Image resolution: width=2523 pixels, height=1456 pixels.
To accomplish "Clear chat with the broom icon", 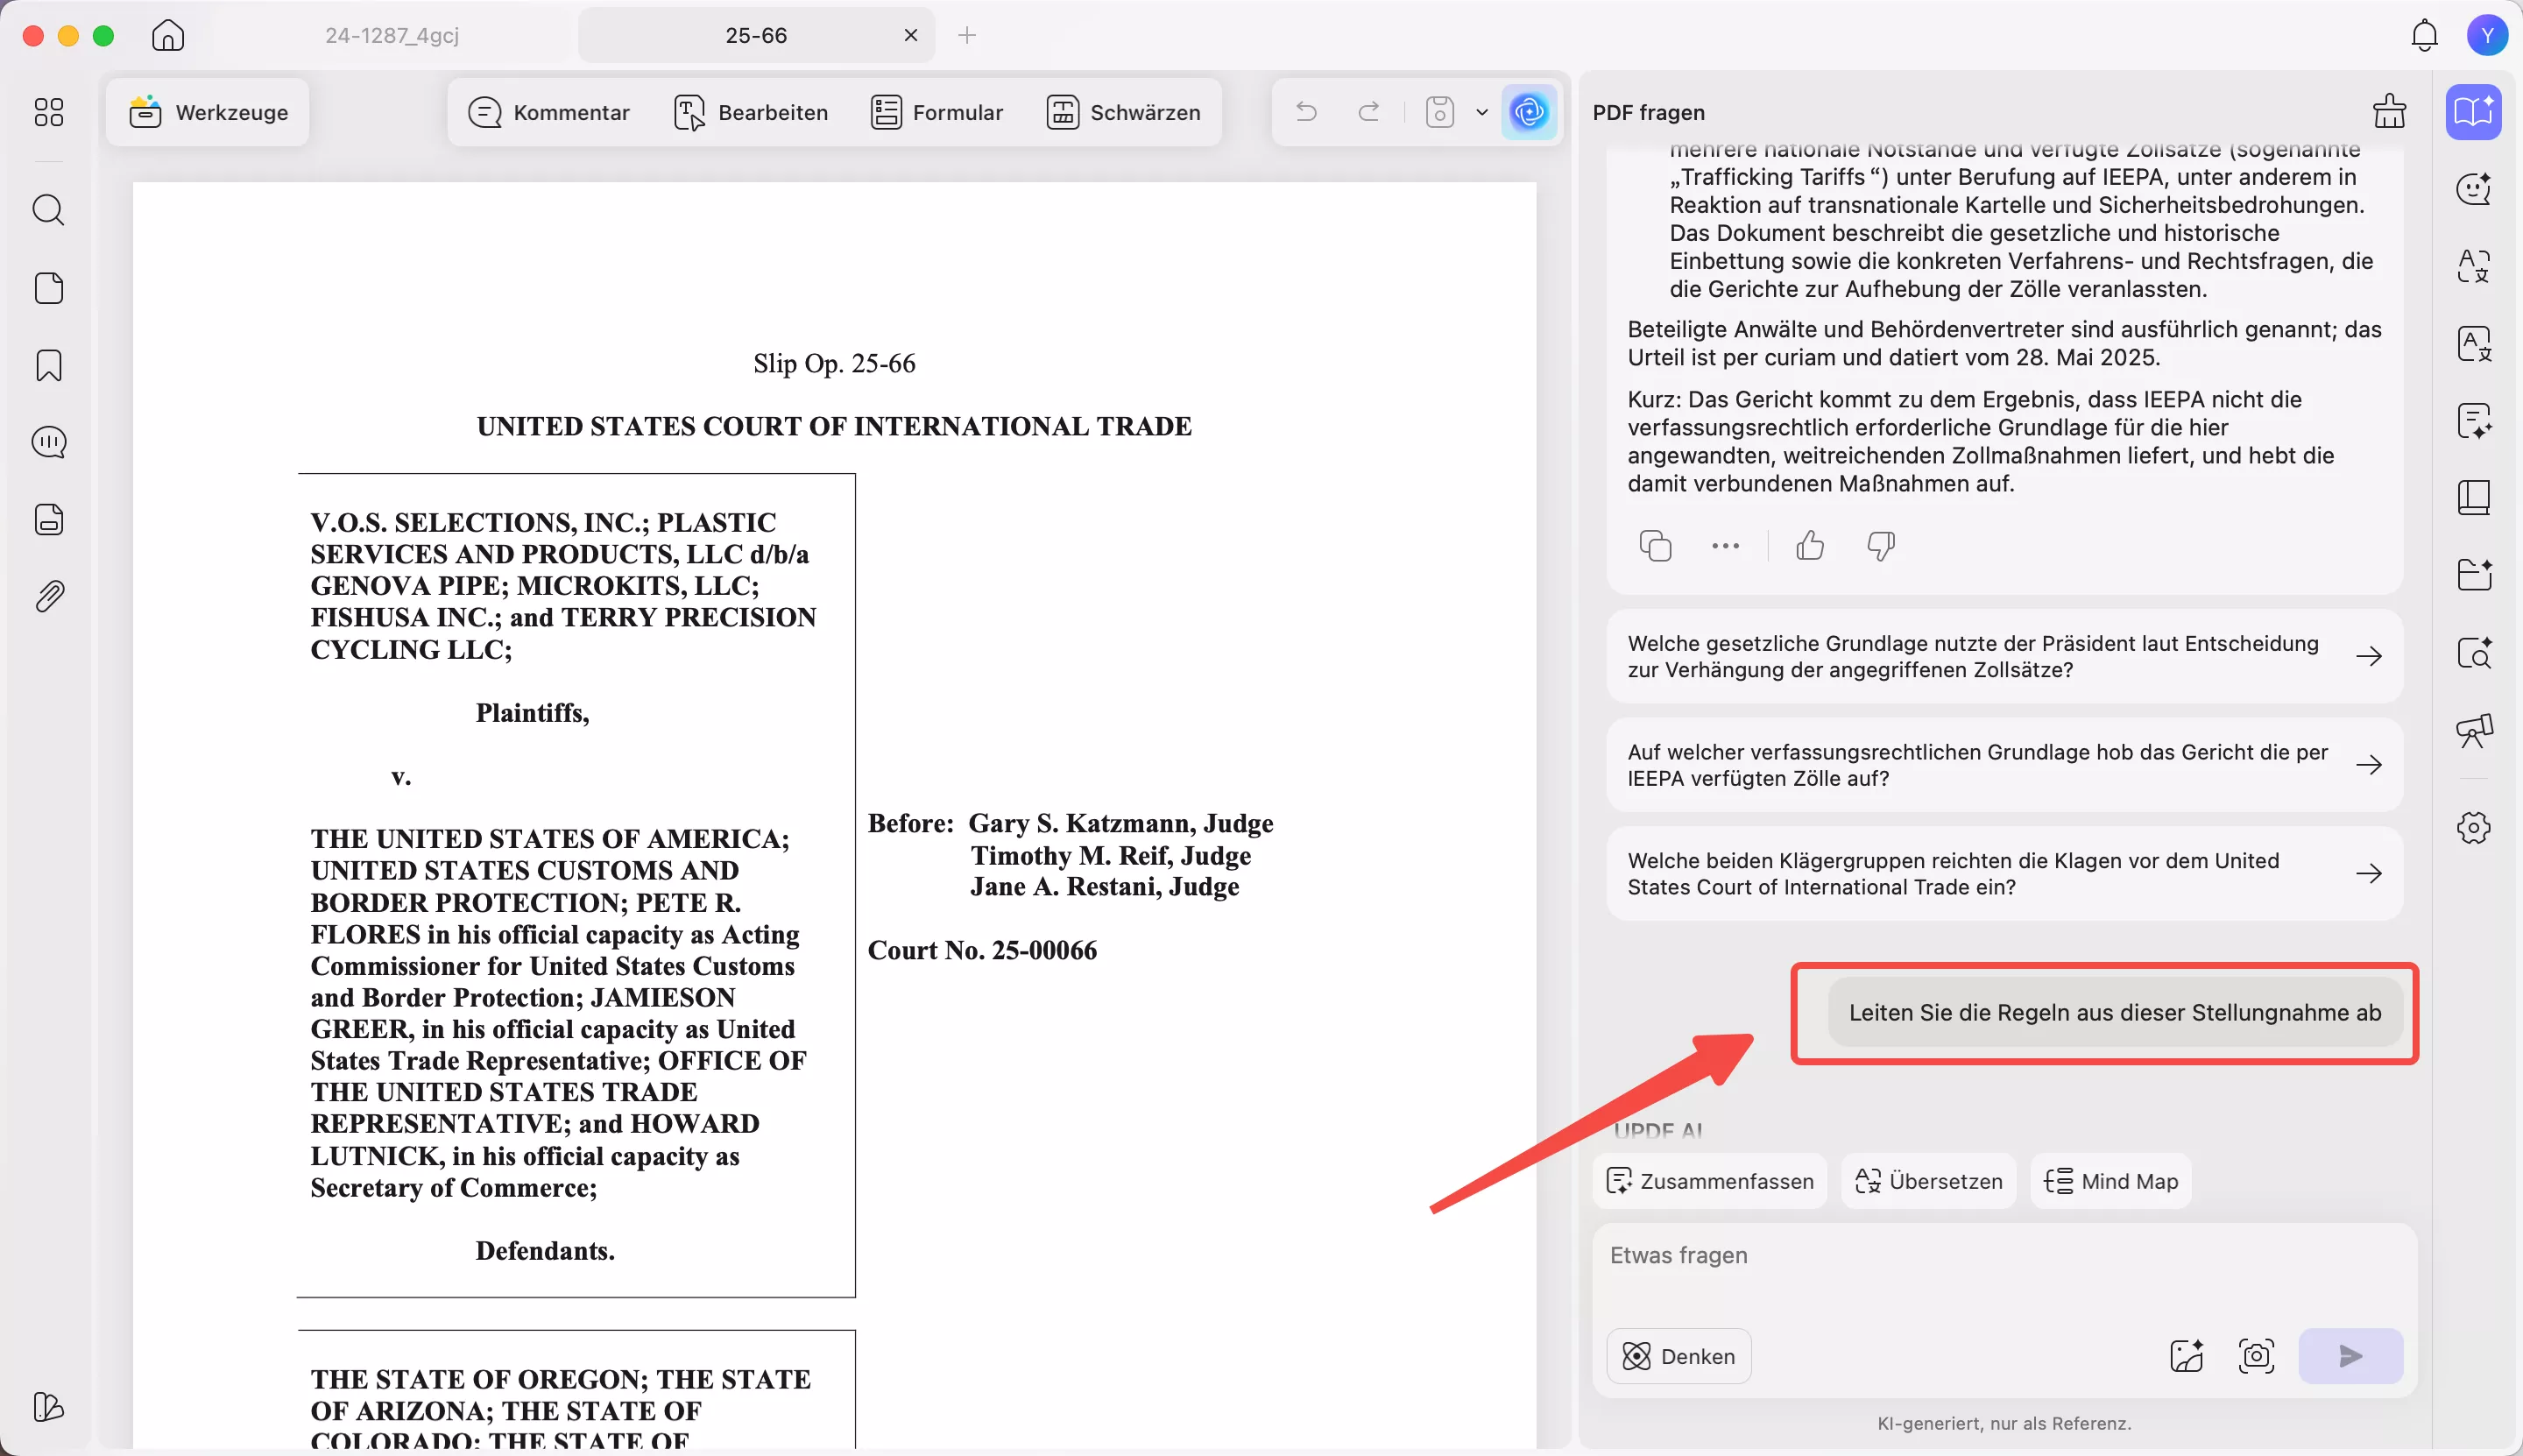I will tap(2389, 111).
